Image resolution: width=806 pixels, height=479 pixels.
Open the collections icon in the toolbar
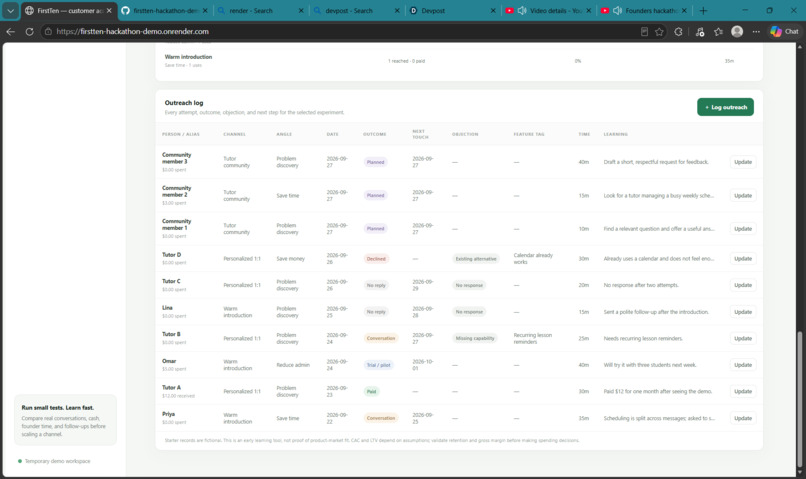click(700, 31)
